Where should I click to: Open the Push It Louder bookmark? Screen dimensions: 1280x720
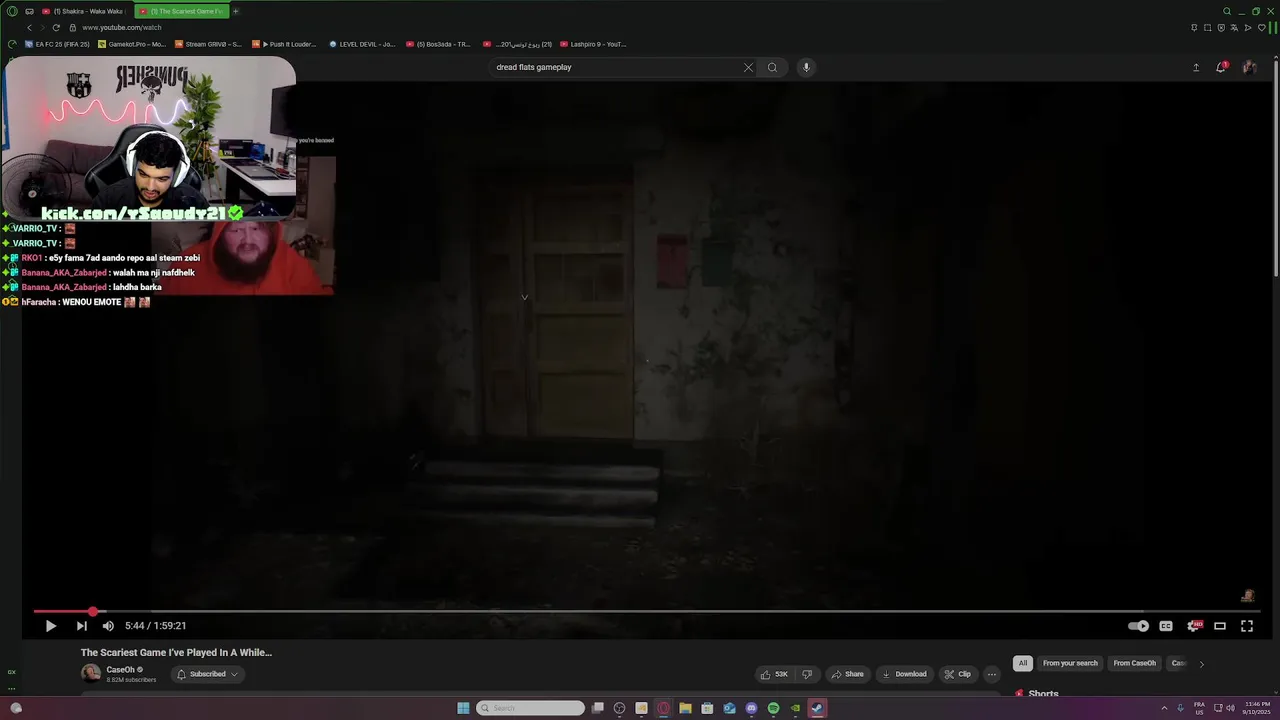click(x=284, y=44)
